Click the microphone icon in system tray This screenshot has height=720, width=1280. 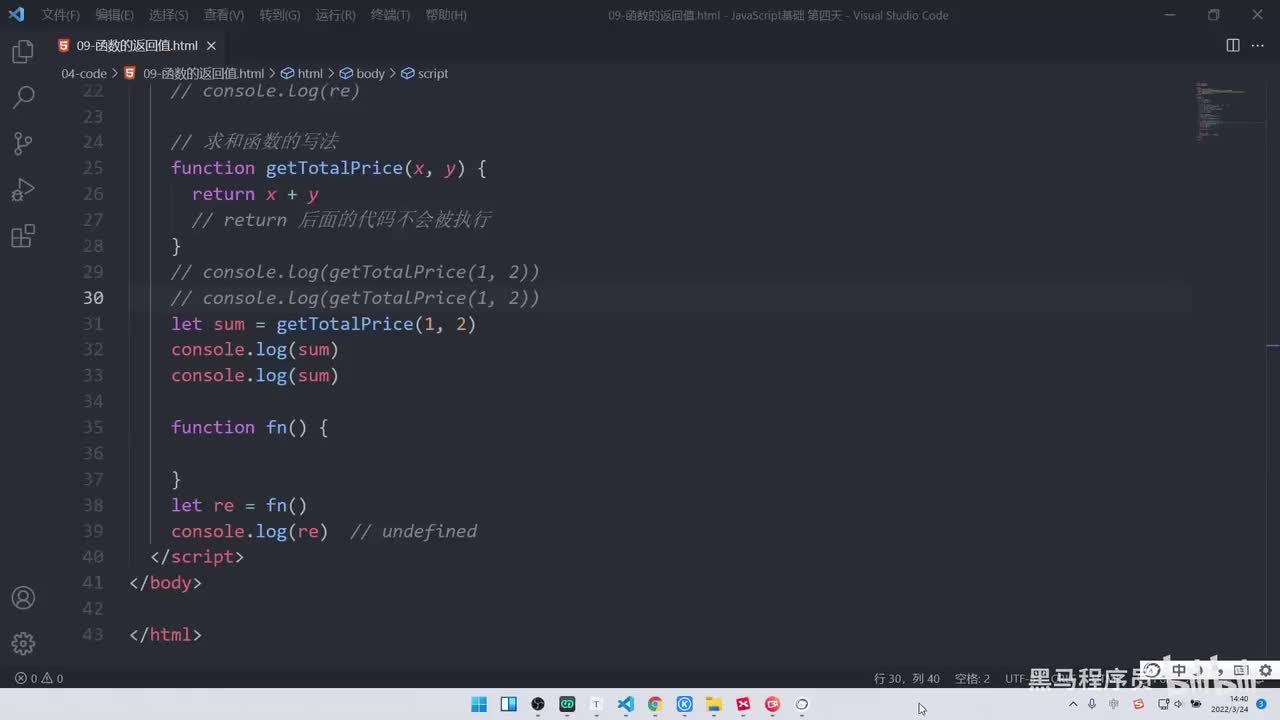coord(1092,704)
